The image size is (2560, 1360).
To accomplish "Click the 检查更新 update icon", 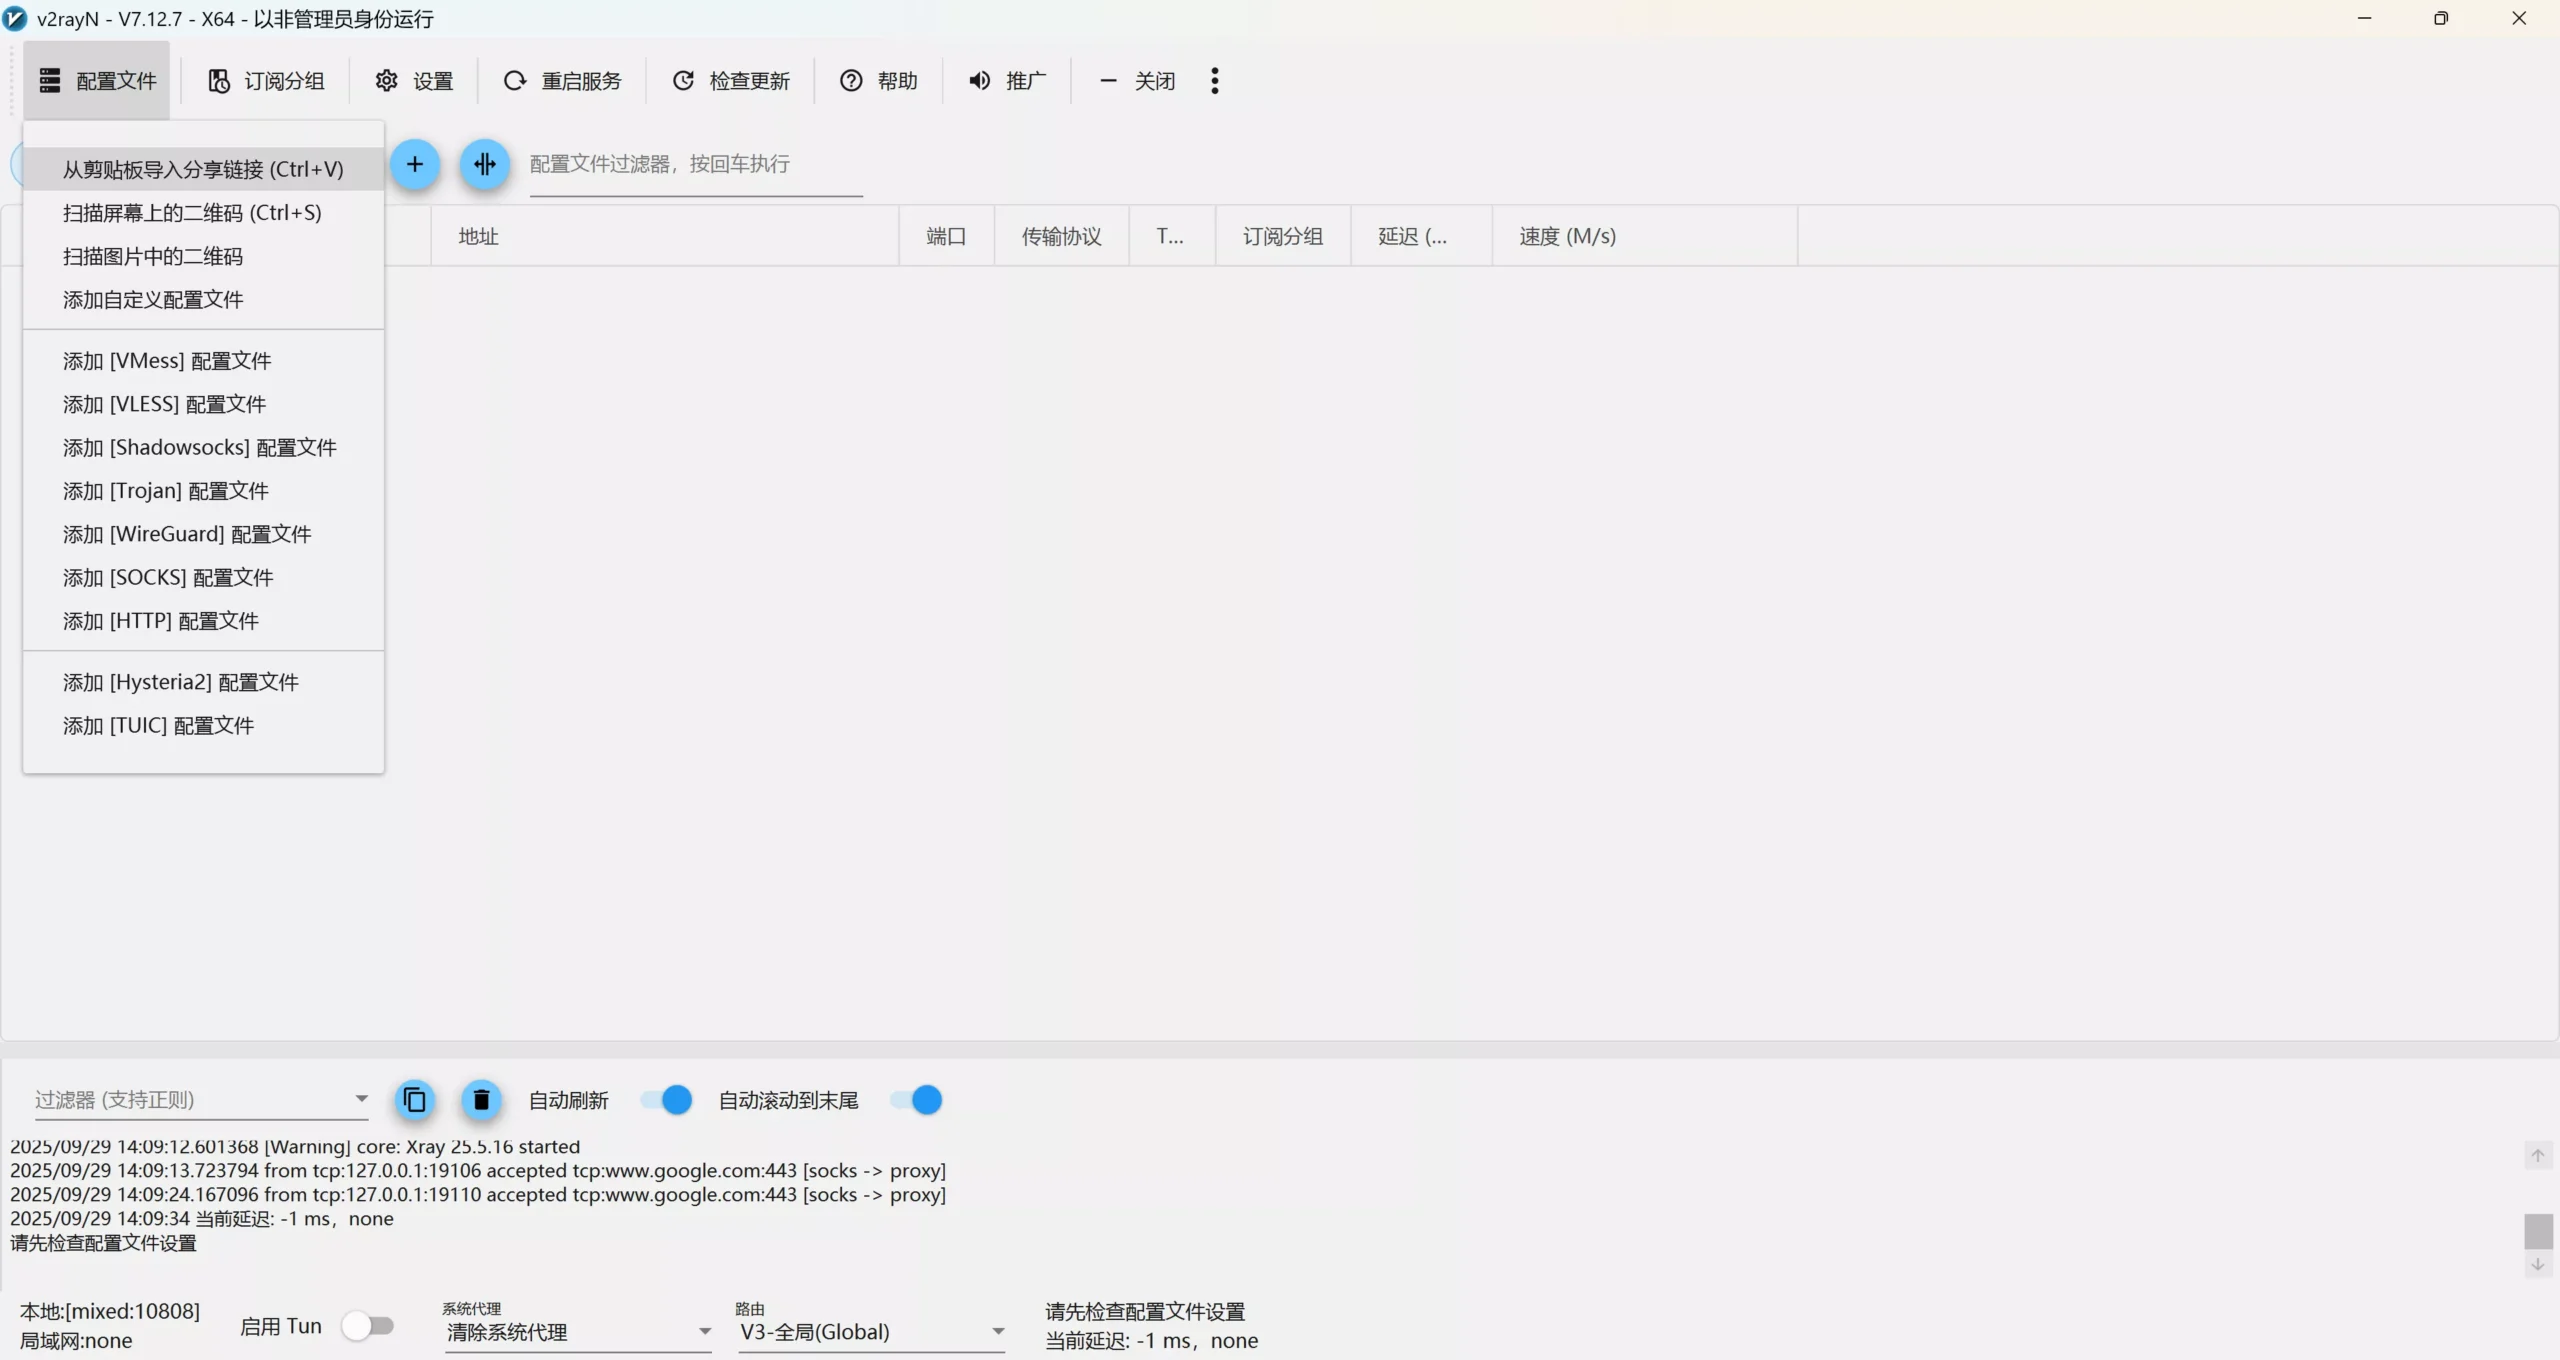I will pyautogui.click(x=683, y=81).
